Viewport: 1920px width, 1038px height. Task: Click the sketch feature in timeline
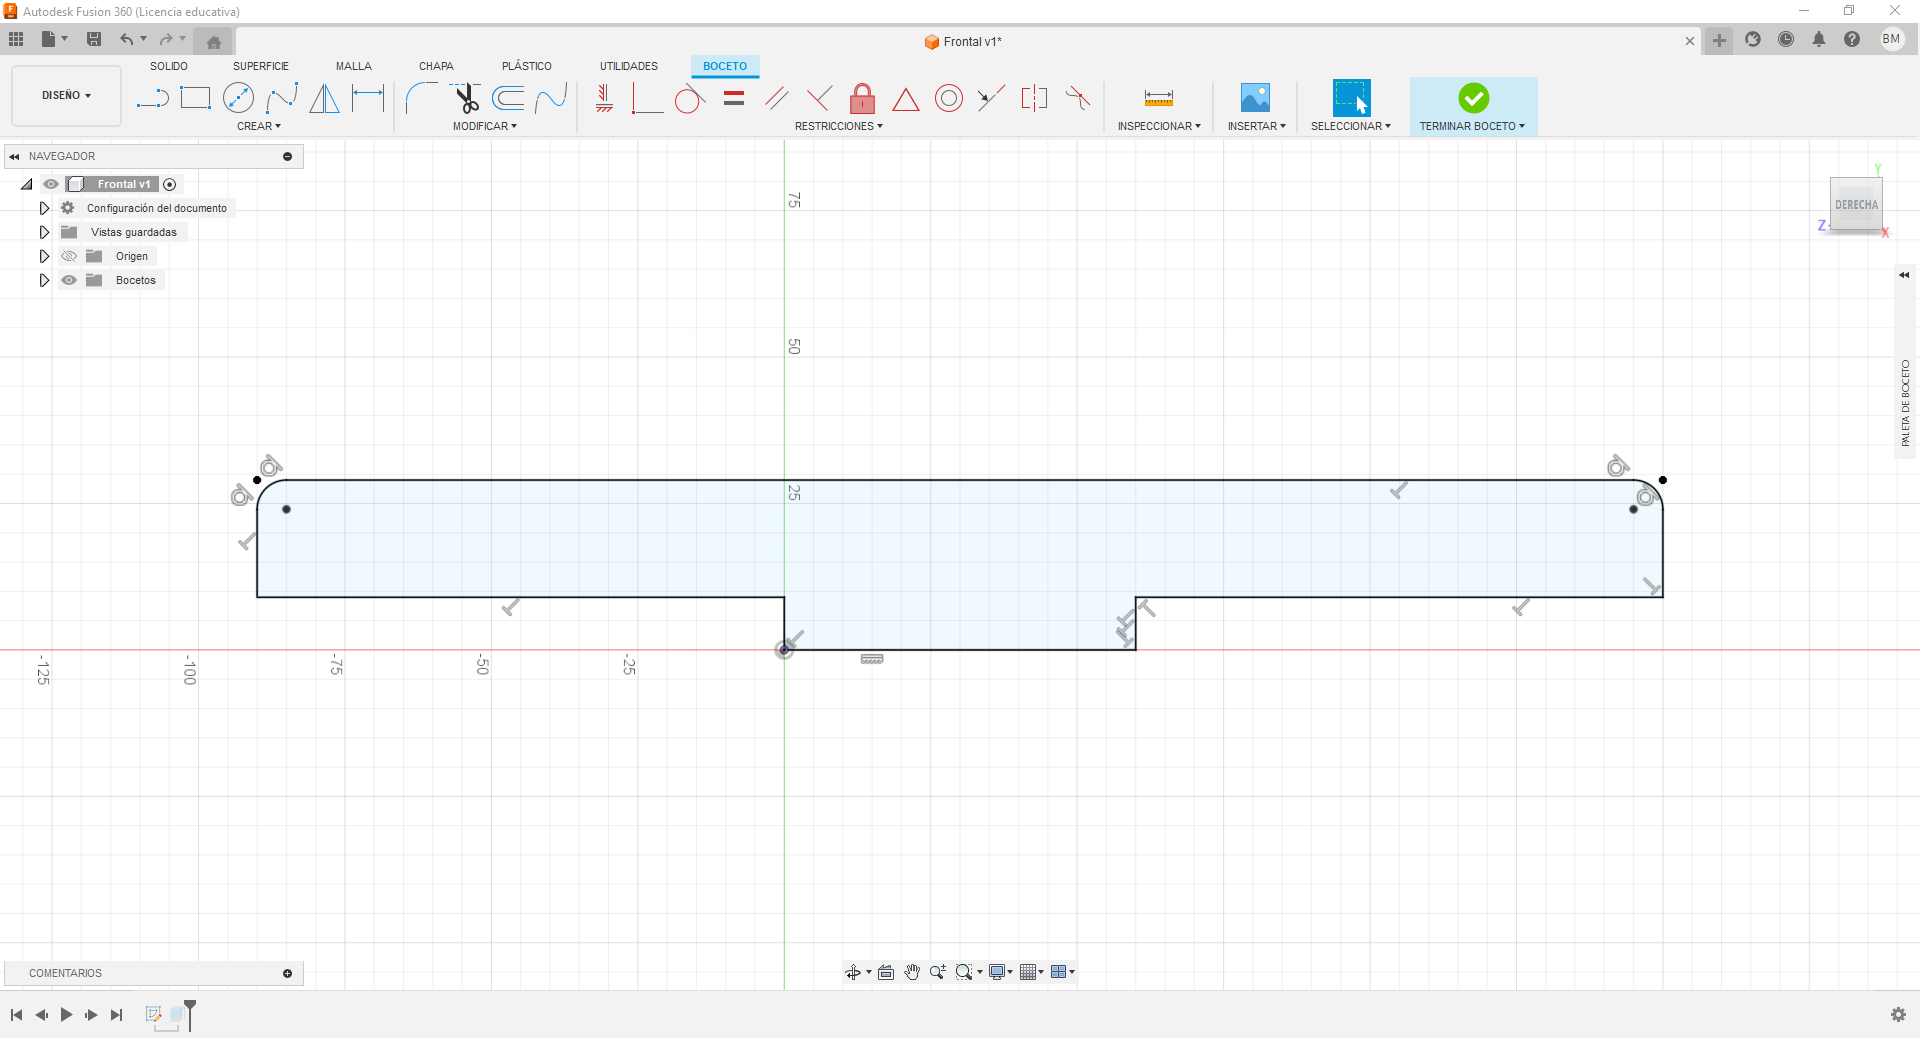[x=154, y=1014]
